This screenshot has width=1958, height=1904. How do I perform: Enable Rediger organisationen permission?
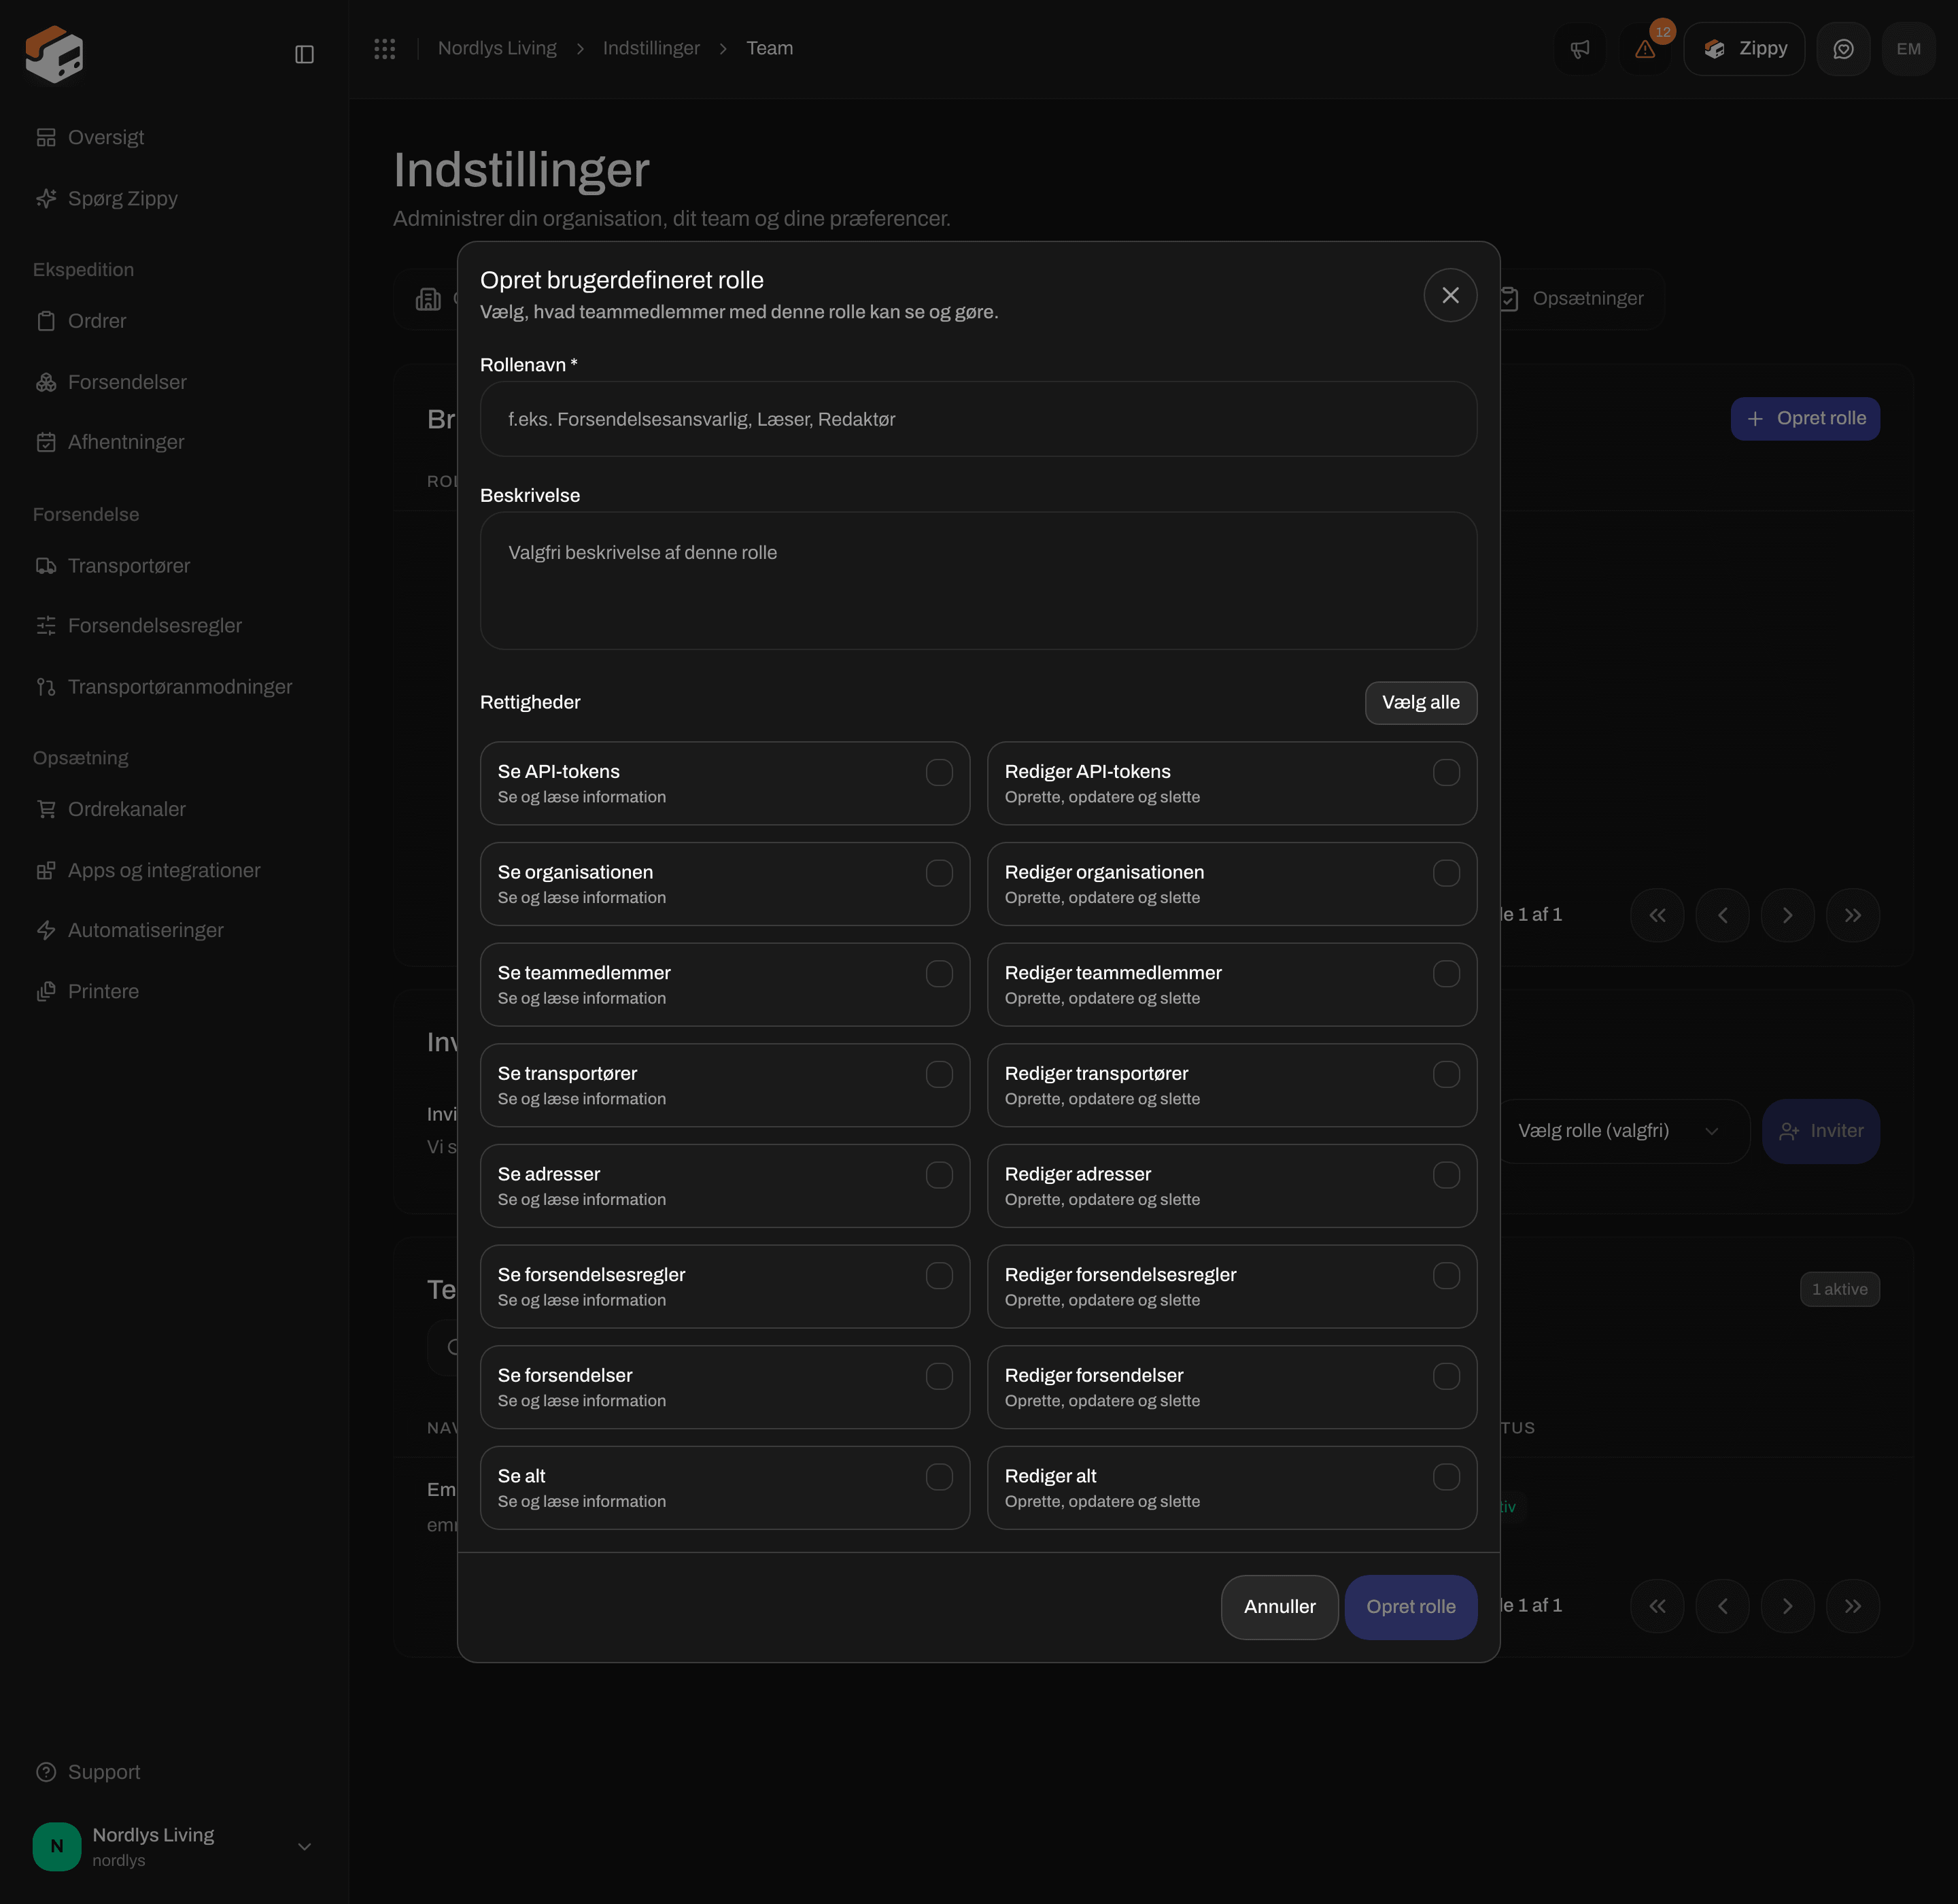tap(1446, 873)
